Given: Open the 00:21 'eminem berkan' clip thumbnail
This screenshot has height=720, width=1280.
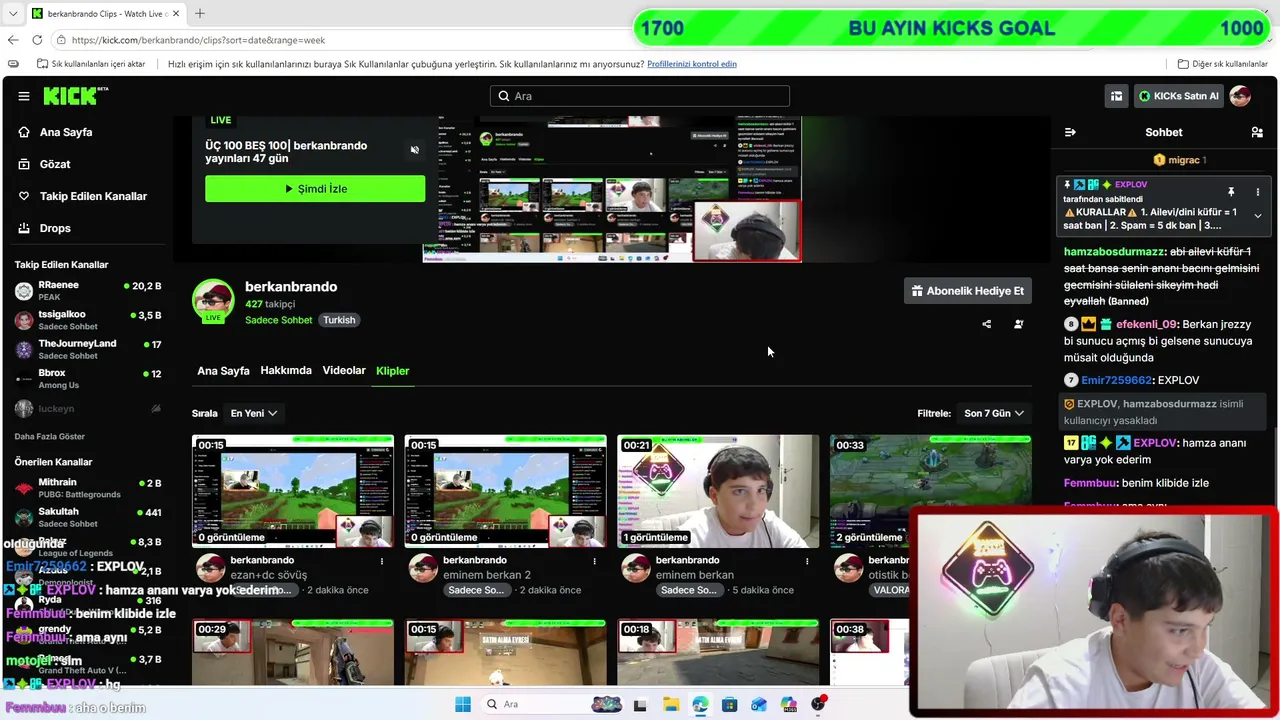Looking at the screenshot, I should point(718,491).
